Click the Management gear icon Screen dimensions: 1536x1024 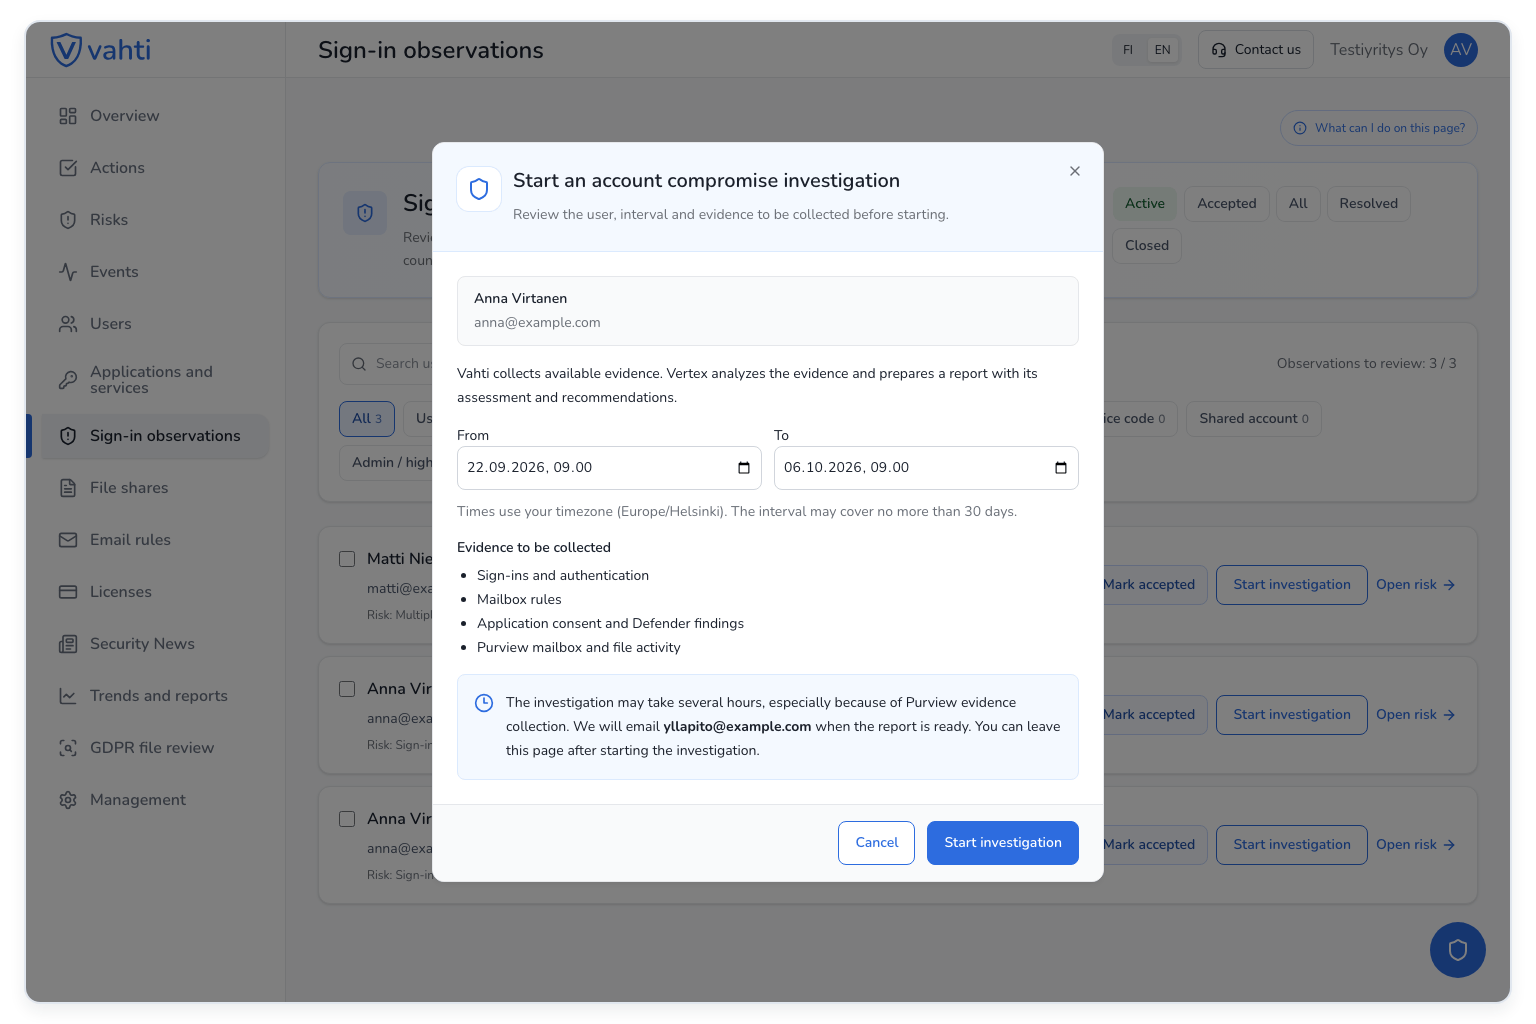coord(68,800)
